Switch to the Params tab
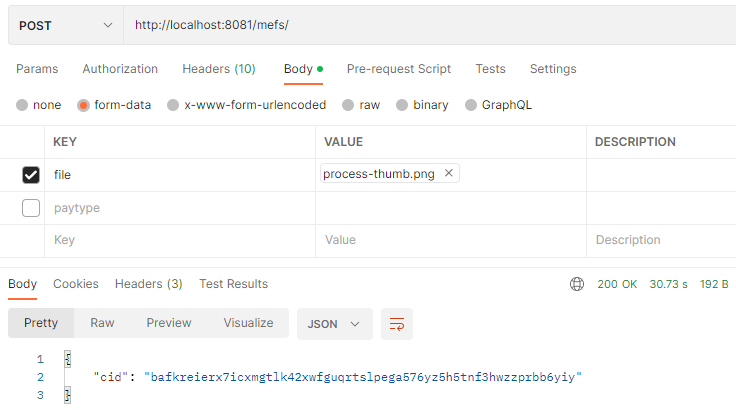The width and height of the screenshot is (736, 410). point(37,69)
